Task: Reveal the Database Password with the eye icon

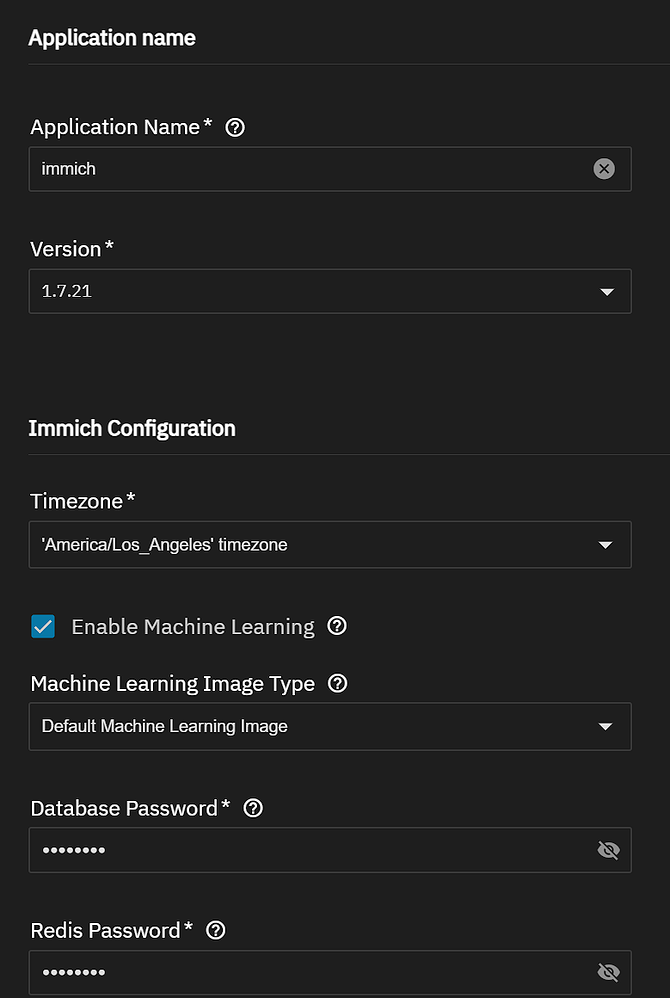Action: pos(608,849)
